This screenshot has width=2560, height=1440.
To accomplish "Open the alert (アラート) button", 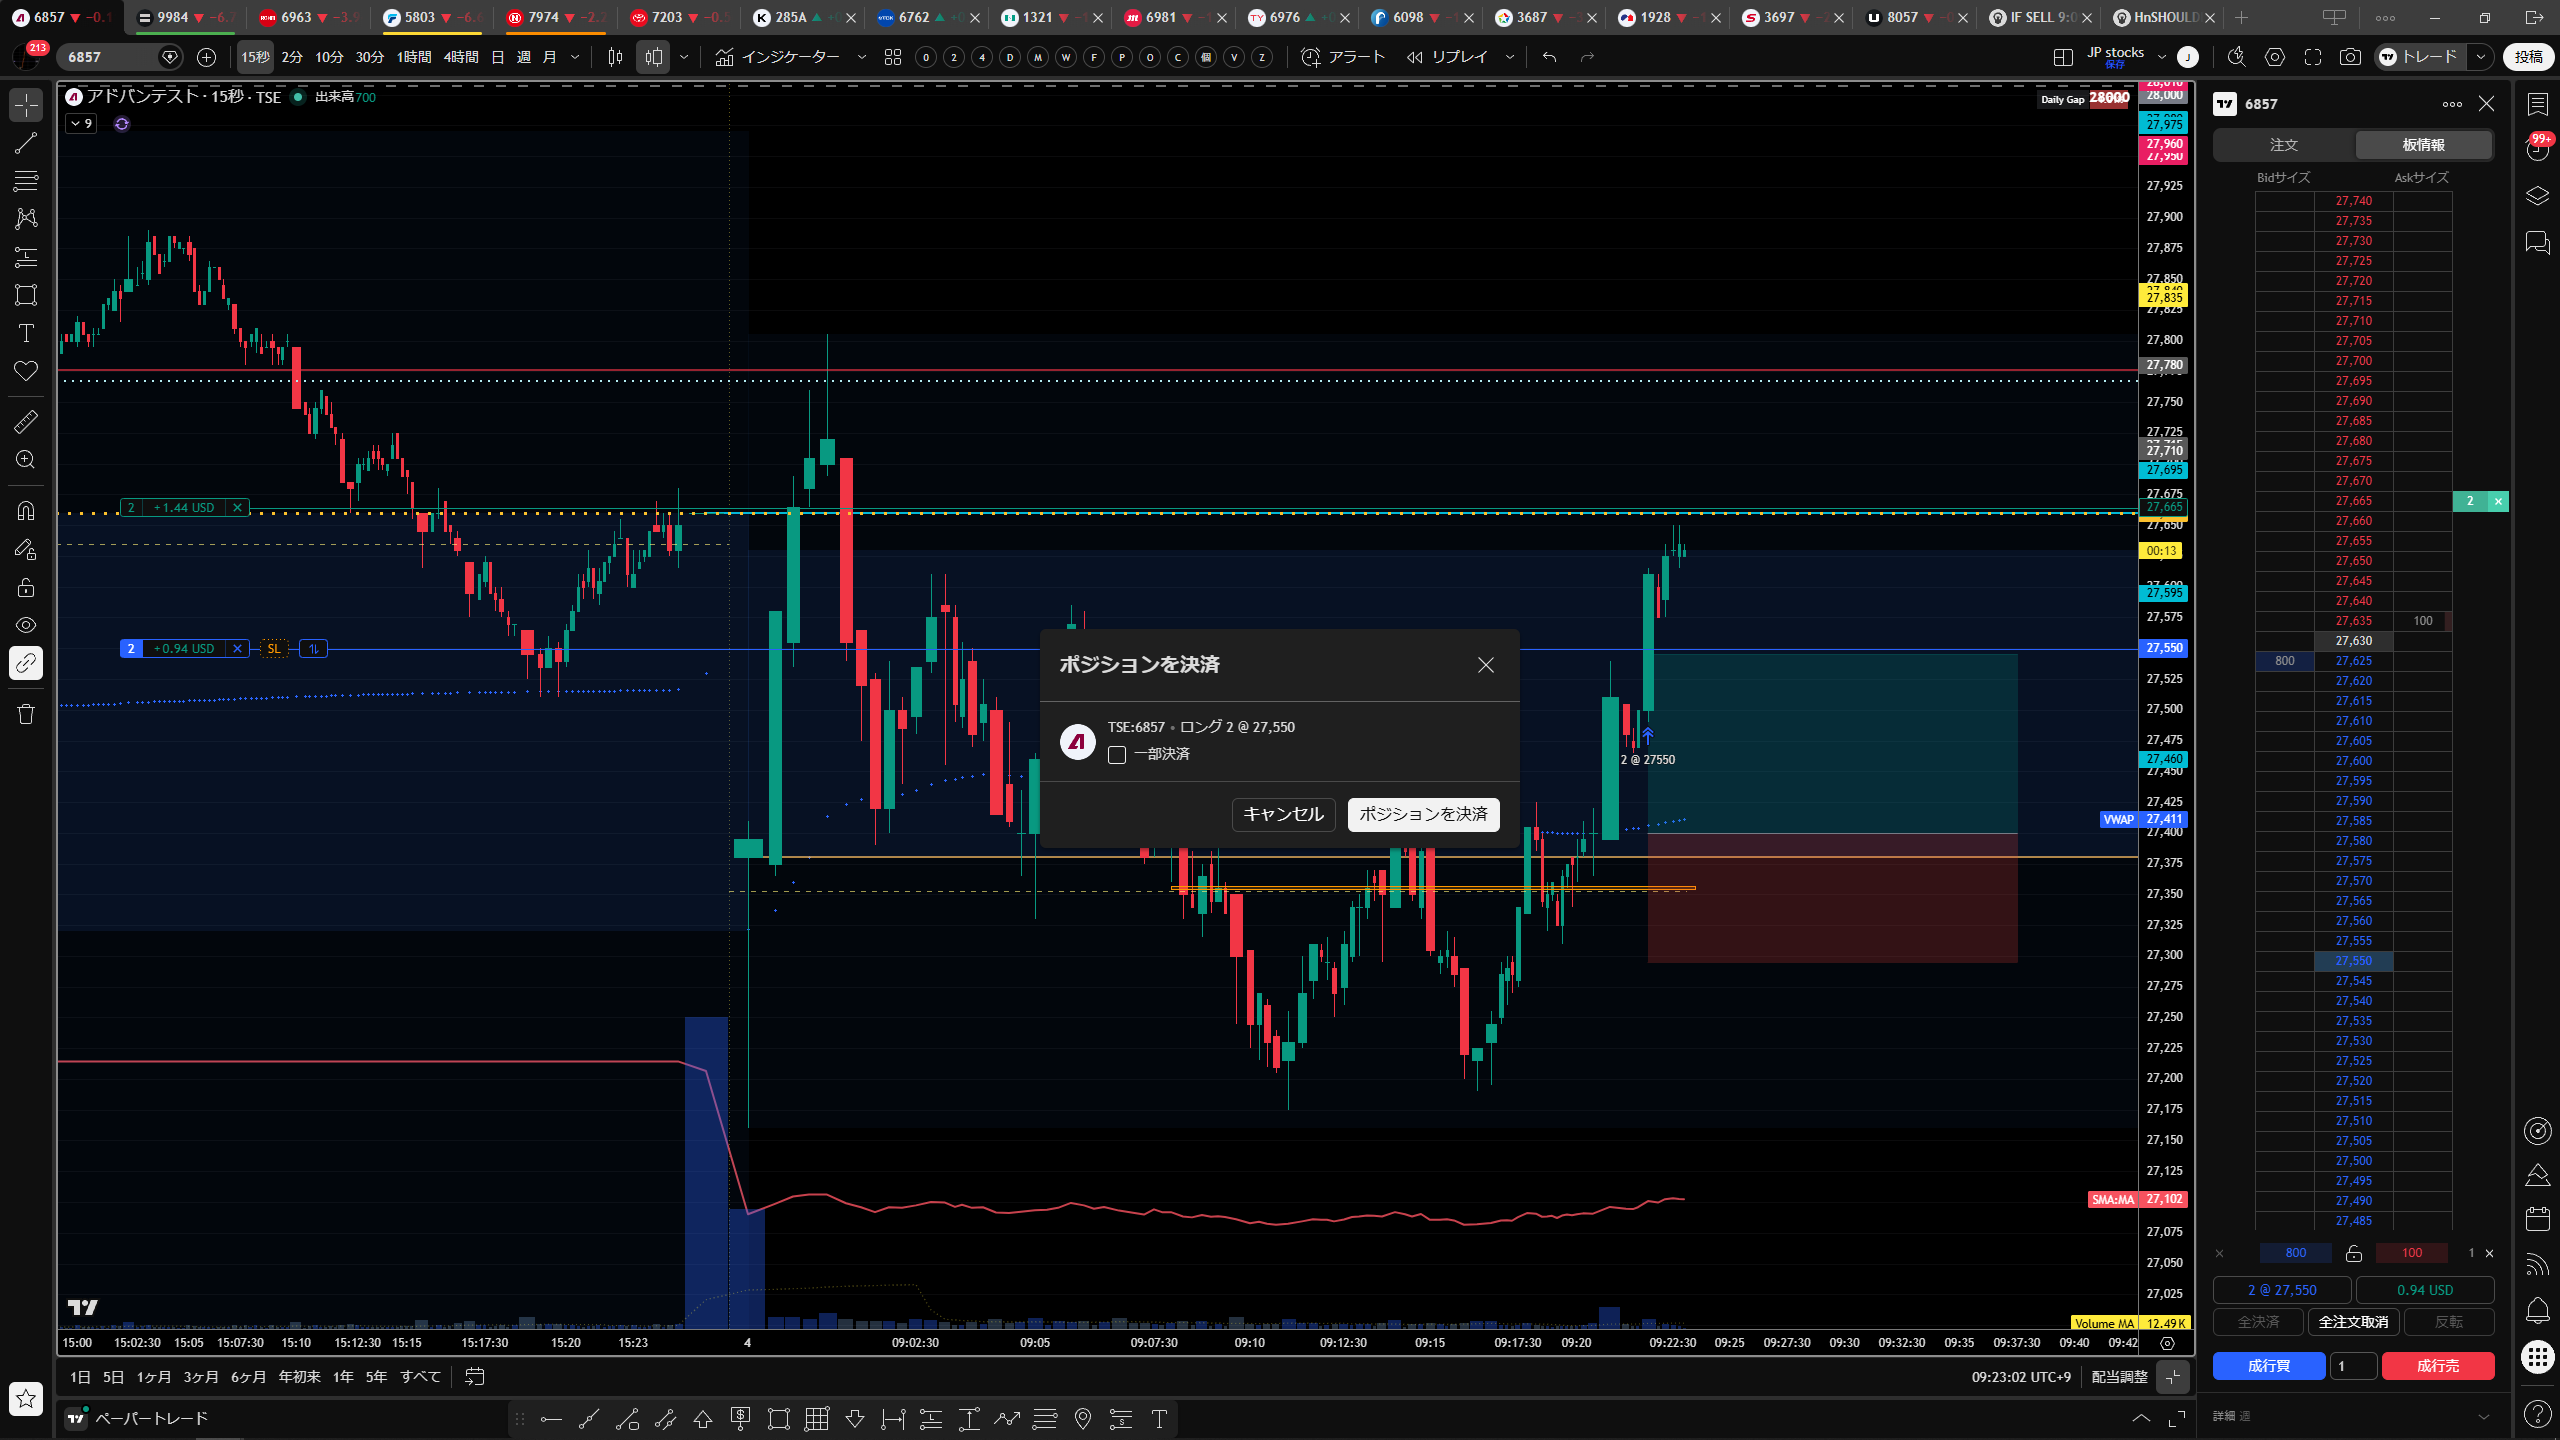I will click(1343, 57).
